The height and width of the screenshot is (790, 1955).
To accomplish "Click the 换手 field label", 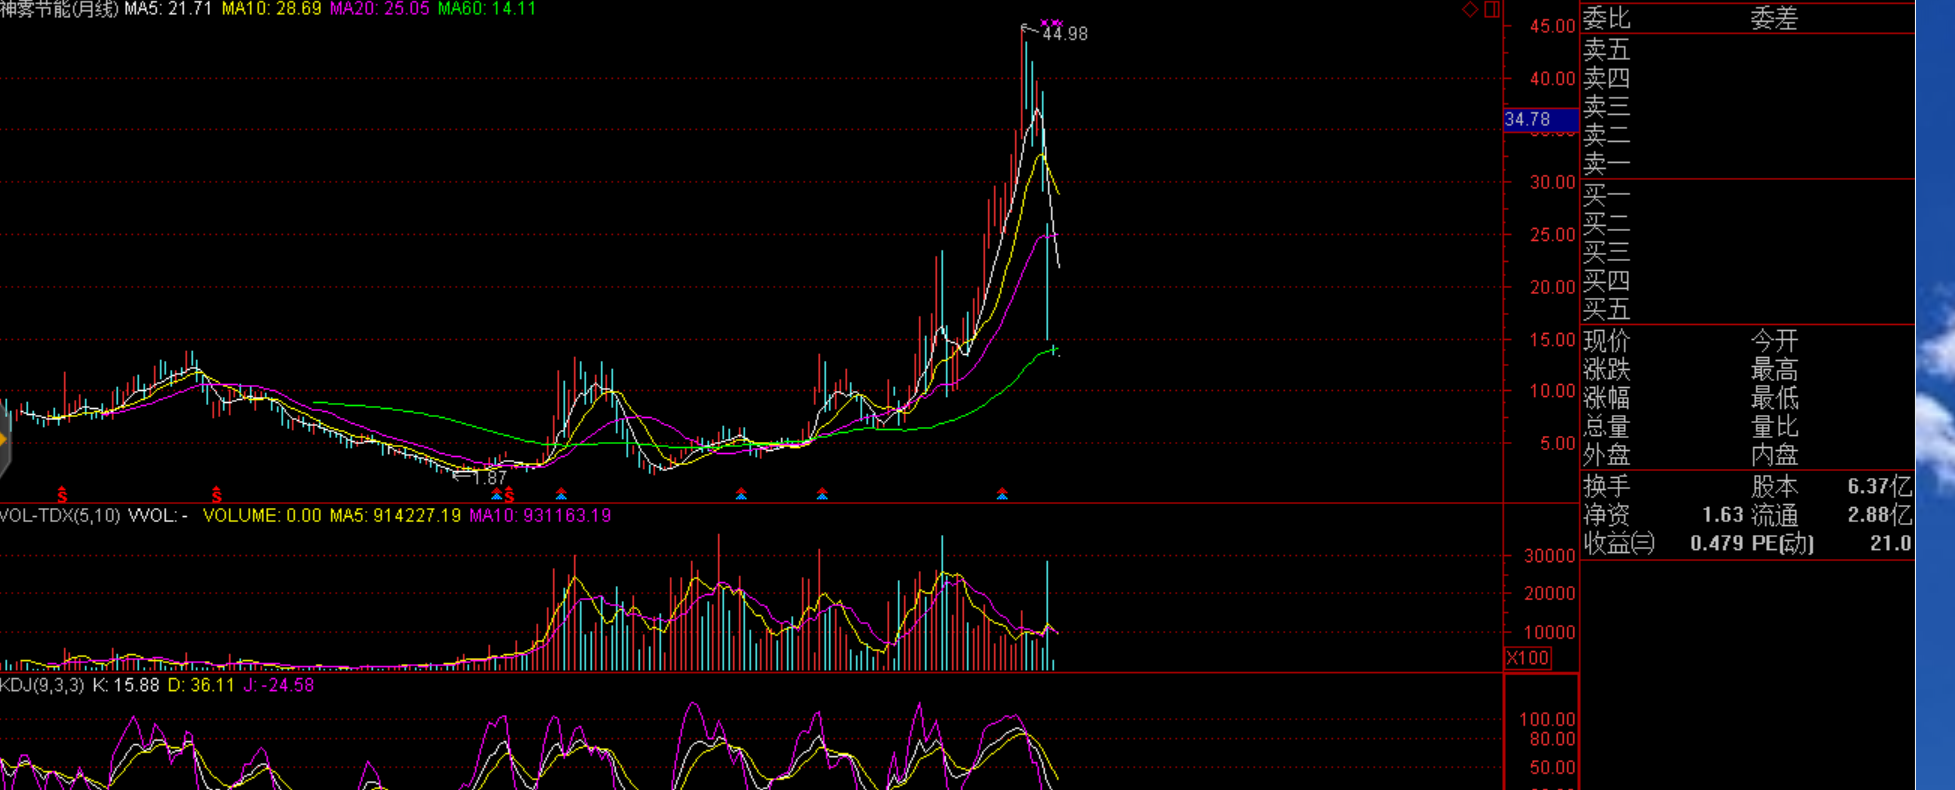I will pos(1607,487).
